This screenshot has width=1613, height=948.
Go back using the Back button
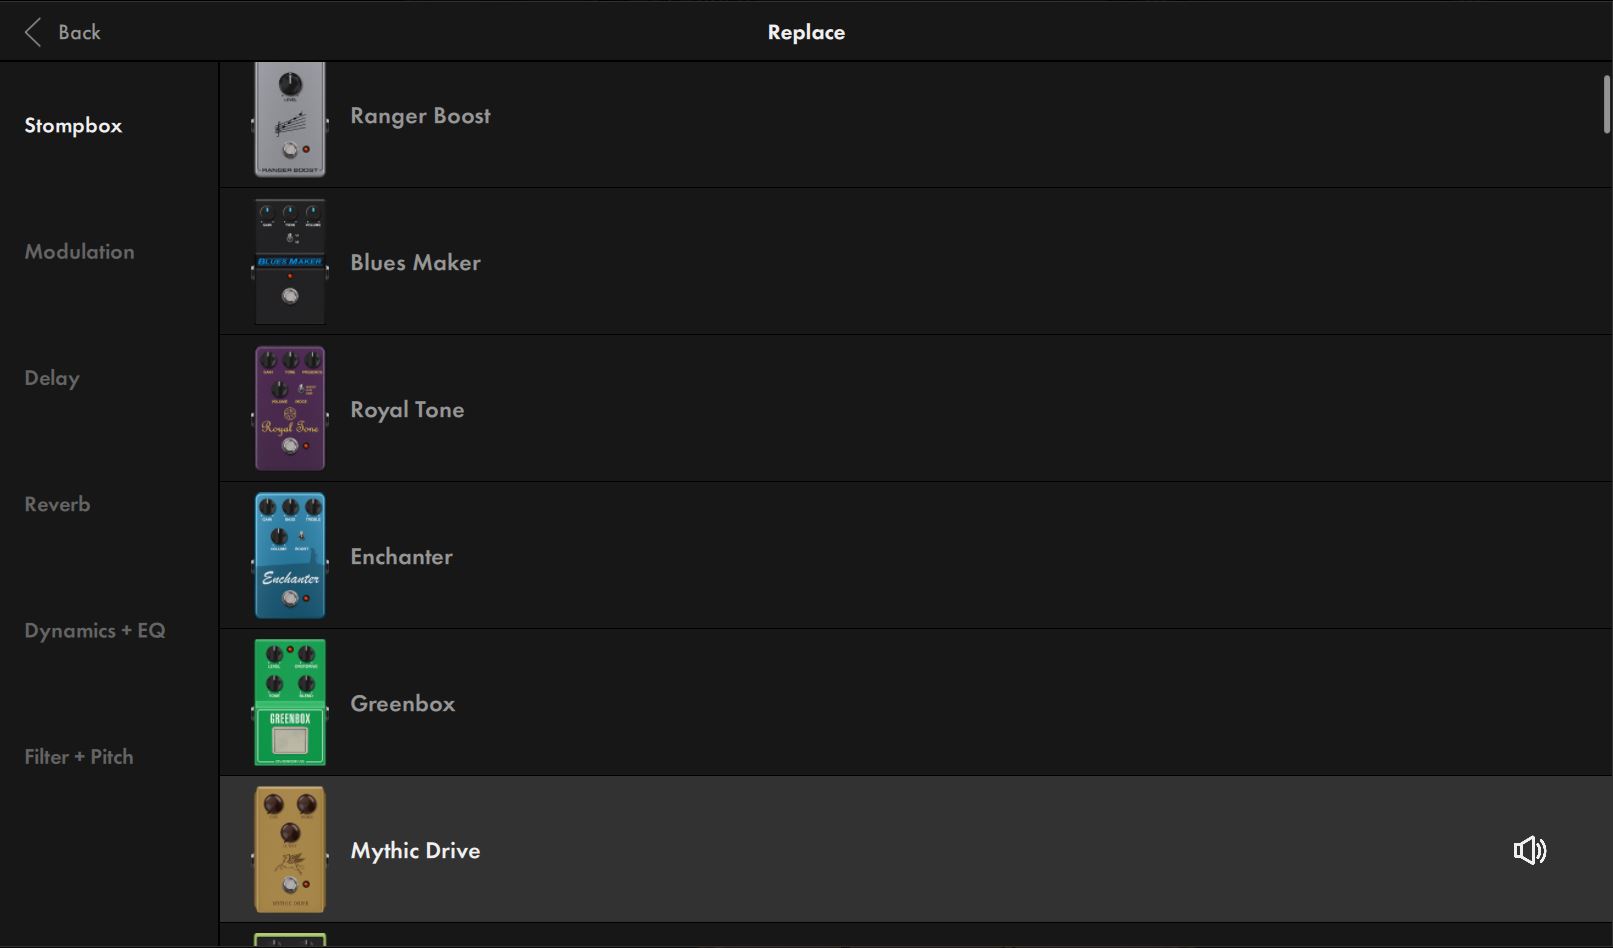point(79,32)
